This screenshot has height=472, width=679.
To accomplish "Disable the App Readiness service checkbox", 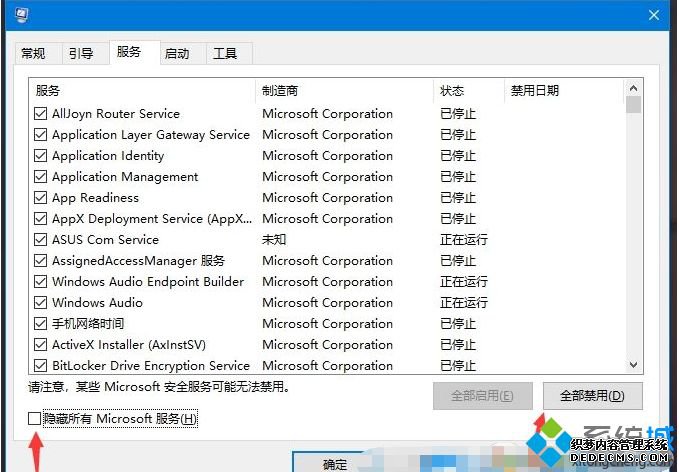I will [40, 197].
